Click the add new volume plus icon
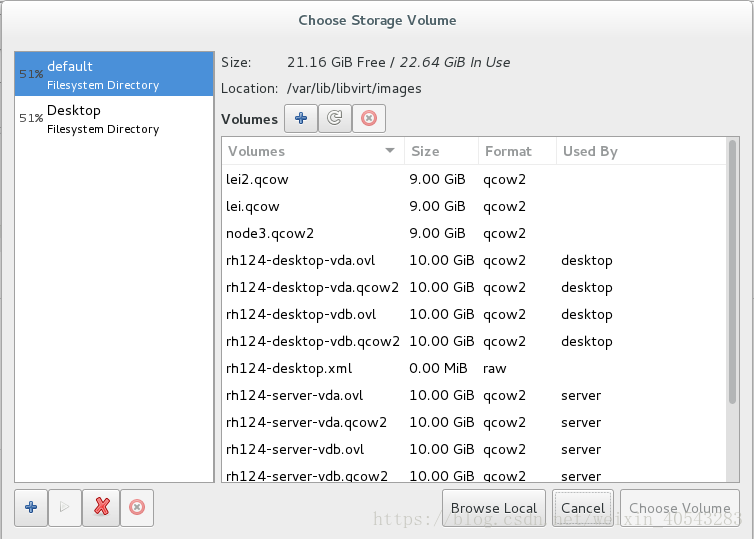 pyautogui.click(x=301, y=118)
